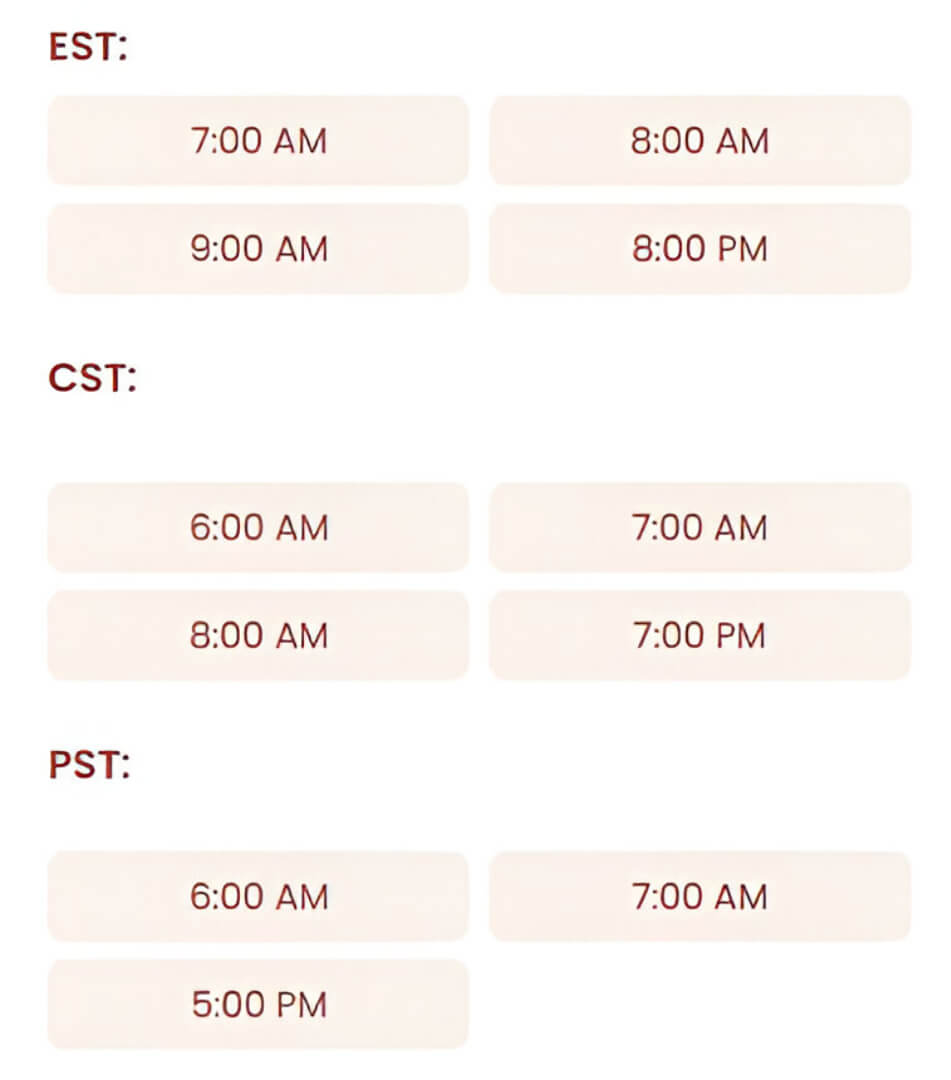Select the latest morning Pacific time slot
The image size is (951, 1080).
click(700, 896)
